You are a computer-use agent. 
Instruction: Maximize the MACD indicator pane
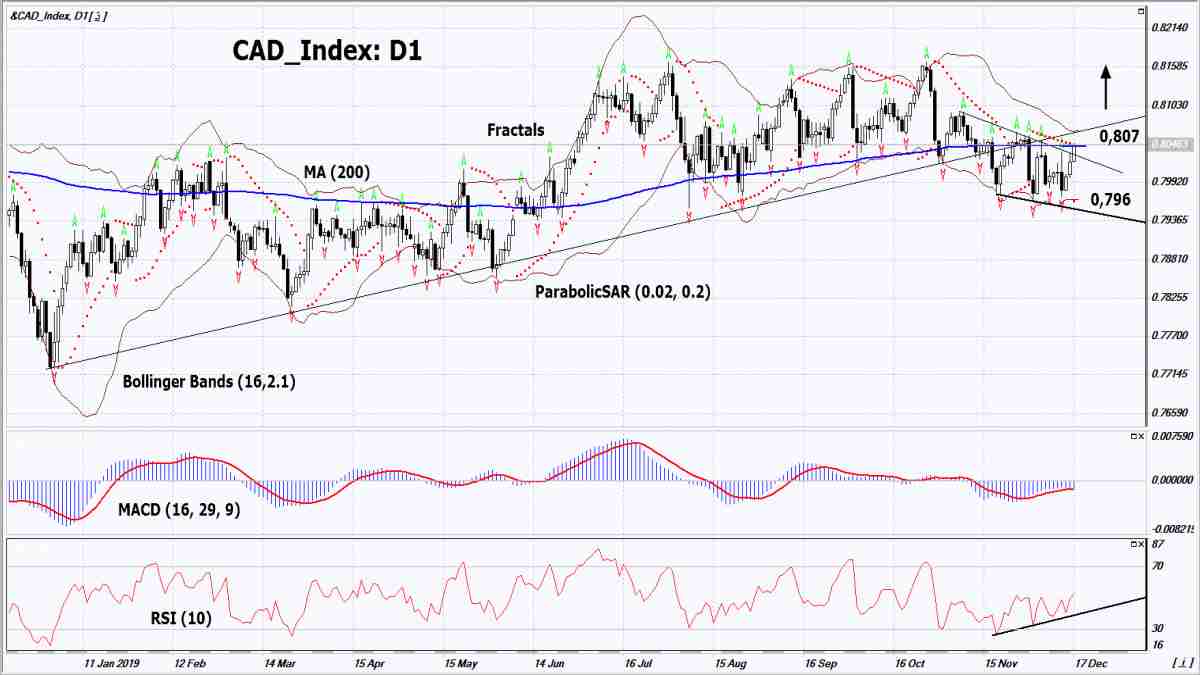click(1134, 436)
